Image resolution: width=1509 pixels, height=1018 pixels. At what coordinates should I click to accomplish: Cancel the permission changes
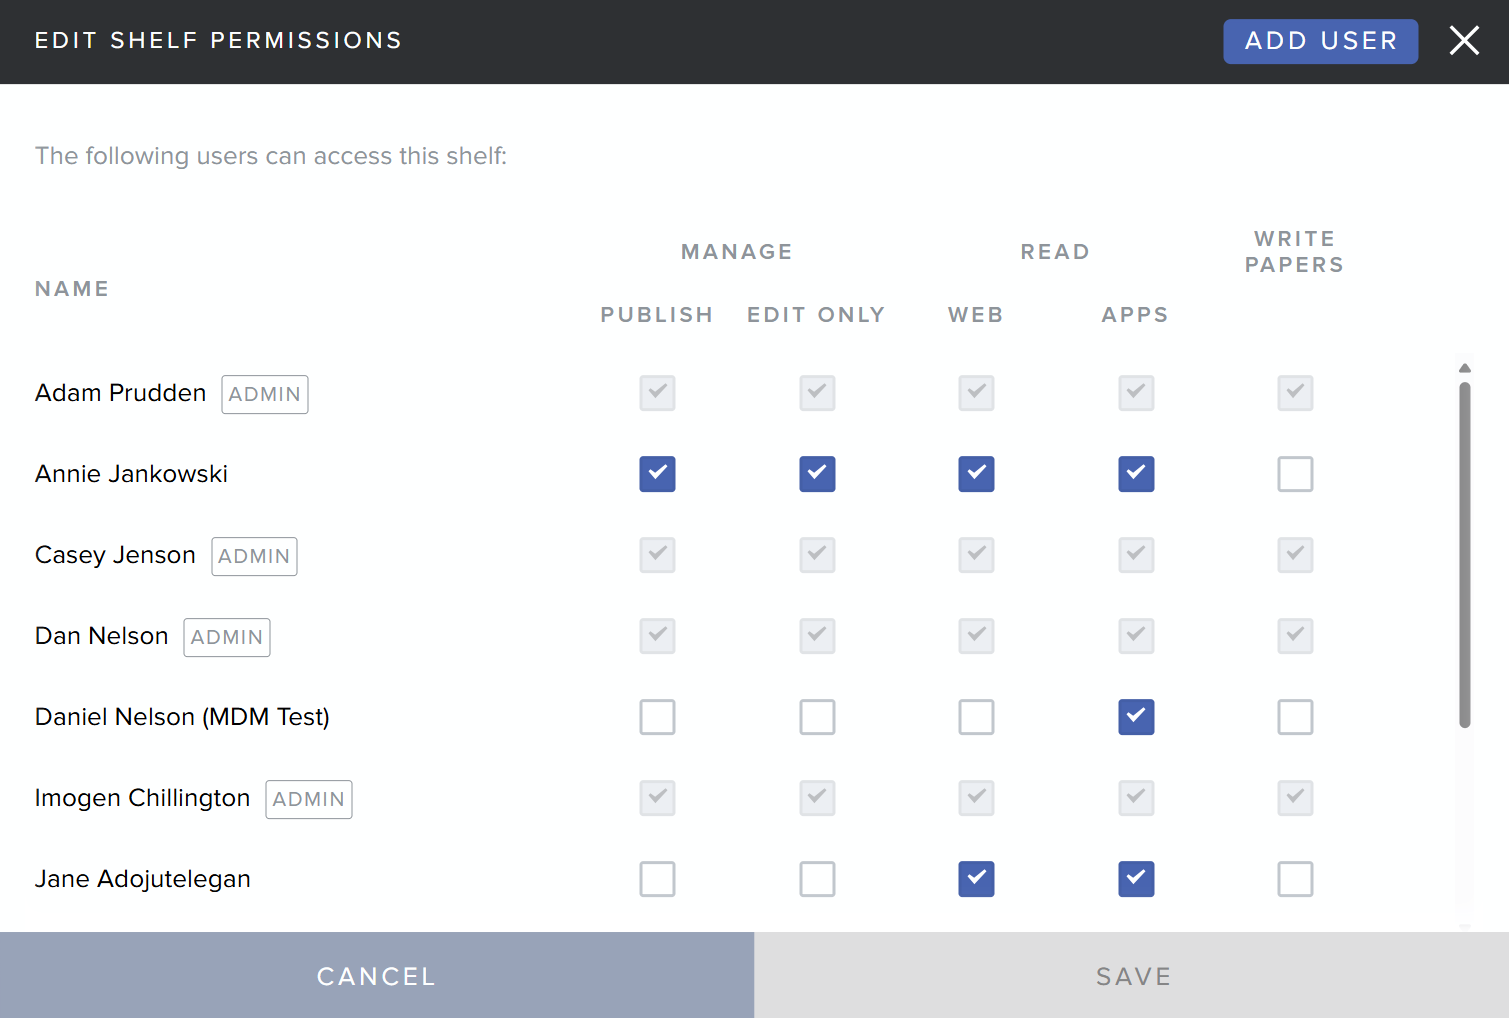coord(377,975)
